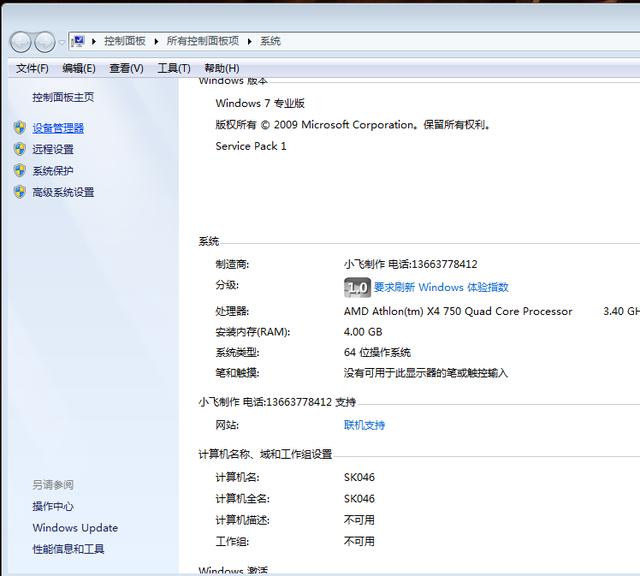Open 操作中心 link
Viewport: 640px width, 576px height.
pos(53,506)
